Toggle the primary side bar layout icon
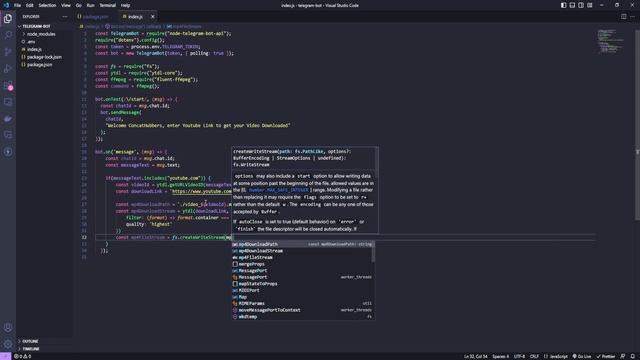Screen dimensions: 640x360 point(564,5)
